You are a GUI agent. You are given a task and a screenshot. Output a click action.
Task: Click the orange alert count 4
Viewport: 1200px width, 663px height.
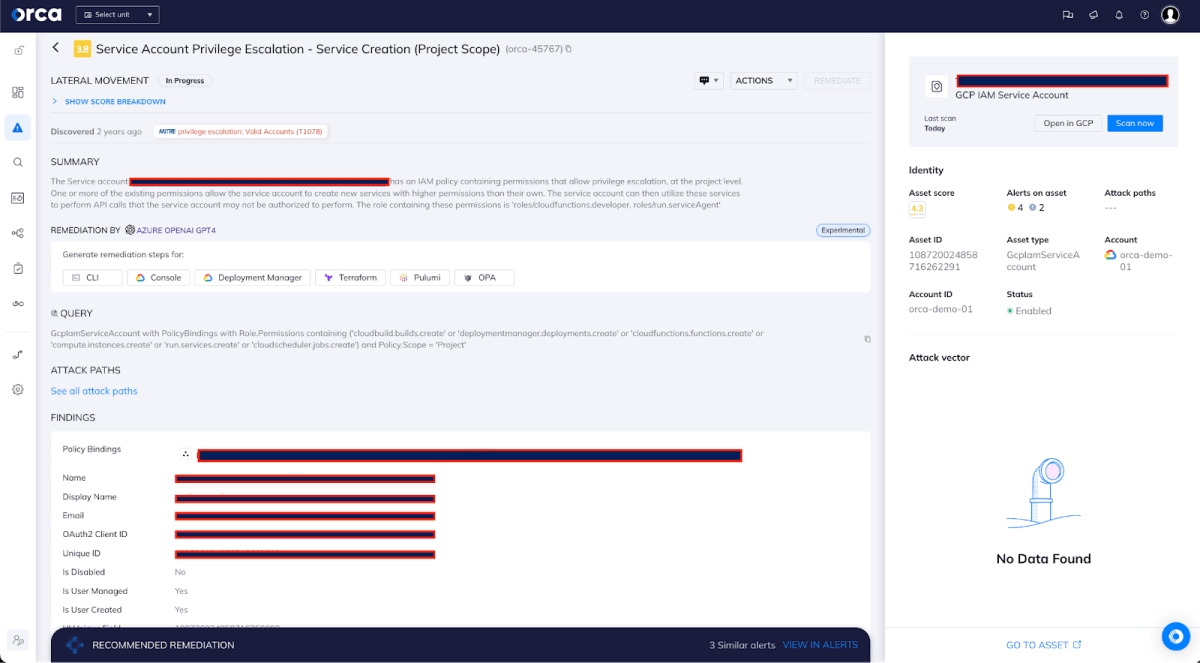tap(1015, 208)
